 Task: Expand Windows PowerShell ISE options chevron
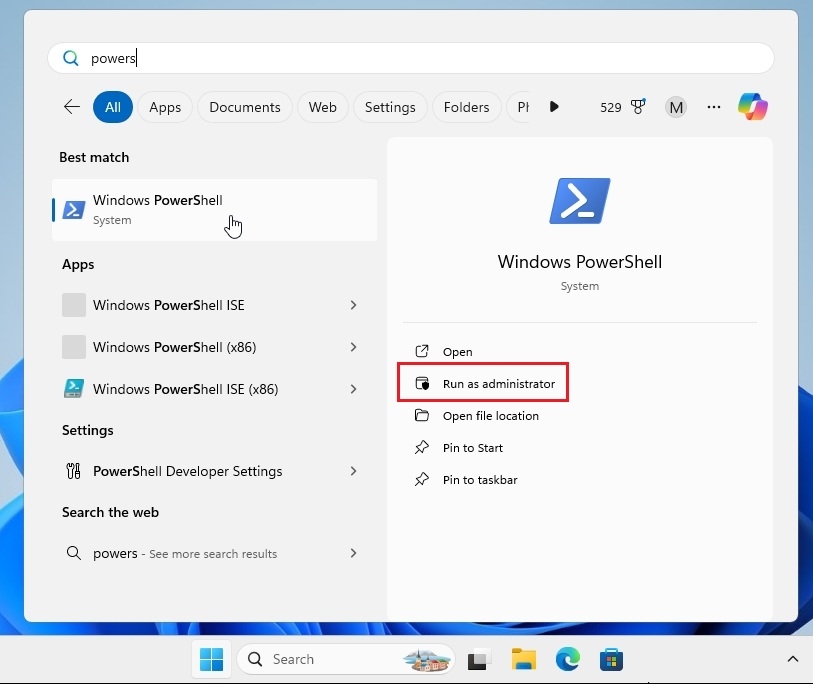click(x=353, y=305)
